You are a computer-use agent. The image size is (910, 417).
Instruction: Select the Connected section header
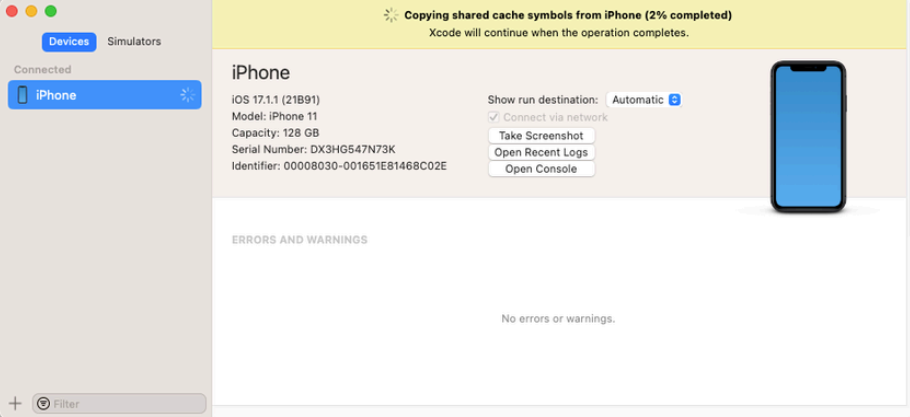(x=43, y=70)
